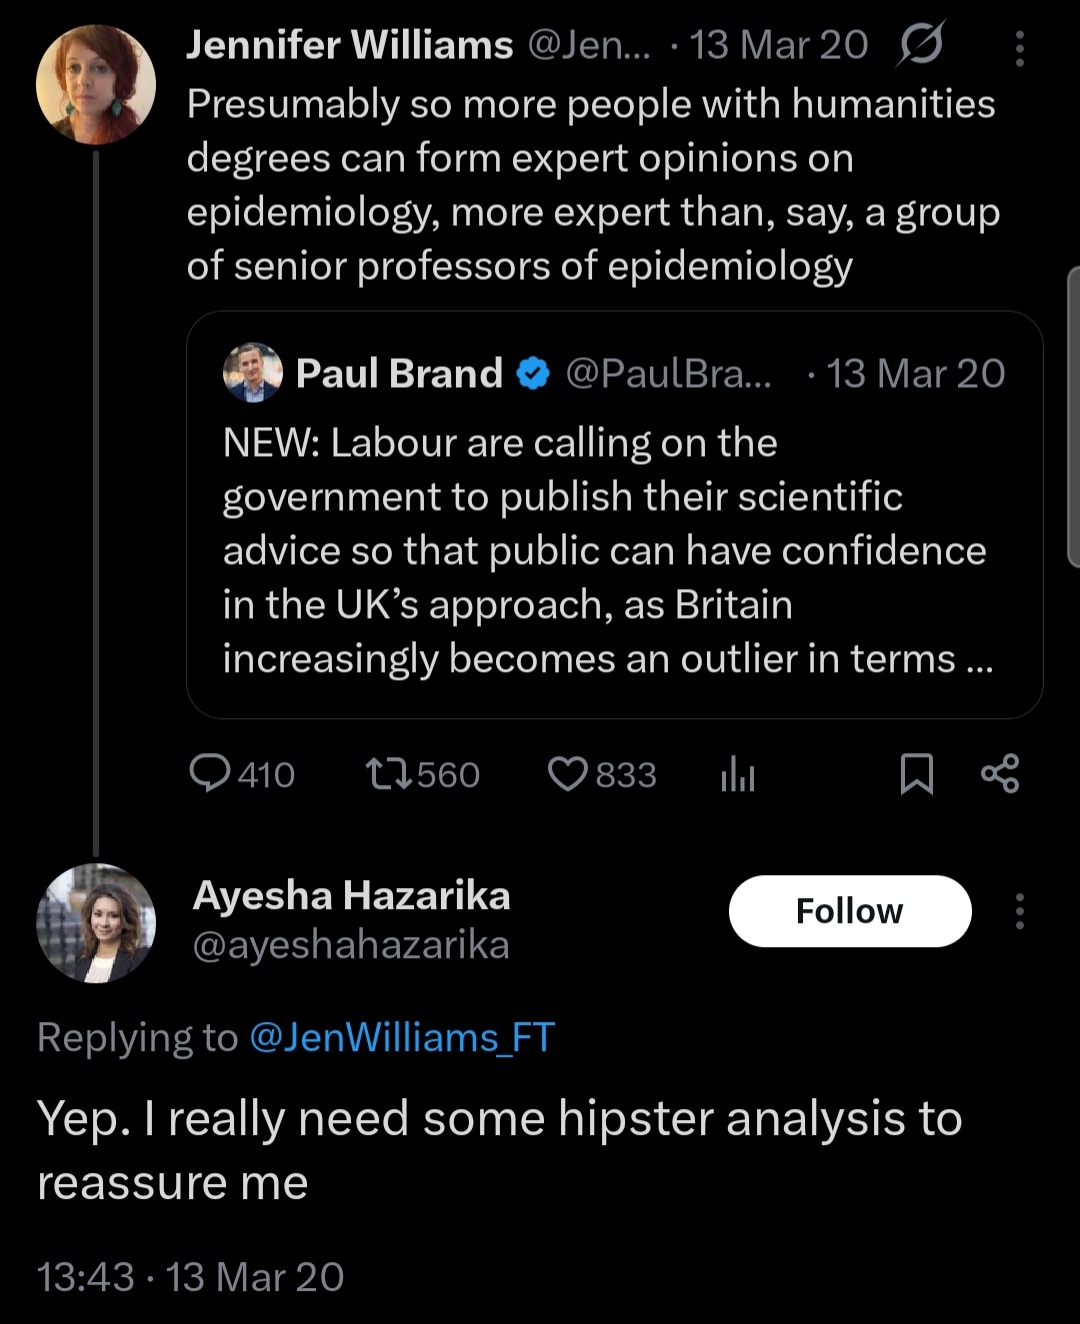
Task: Open the @ayeshahazarika handle
Action: (x=351, y=945)
